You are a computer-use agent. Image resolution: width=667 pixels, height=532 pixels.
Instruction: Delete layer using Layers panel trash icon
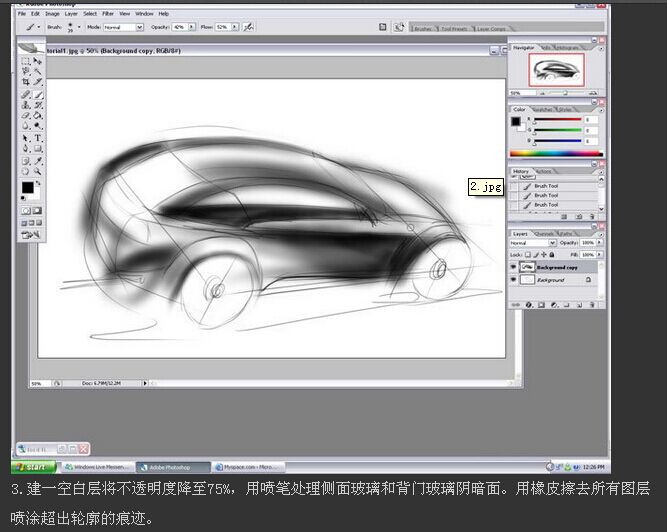click(x=592, y=305)
